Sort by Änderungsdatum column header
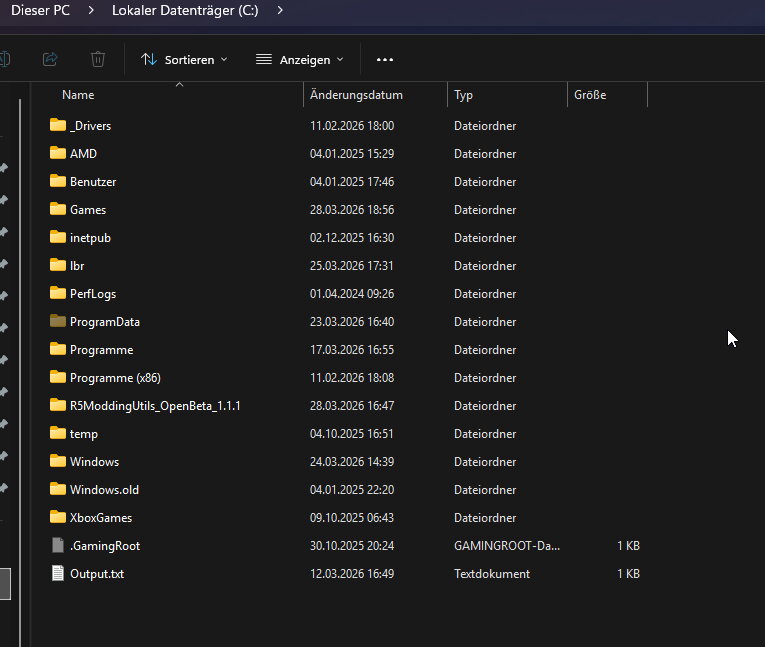 tap(356, 95)
